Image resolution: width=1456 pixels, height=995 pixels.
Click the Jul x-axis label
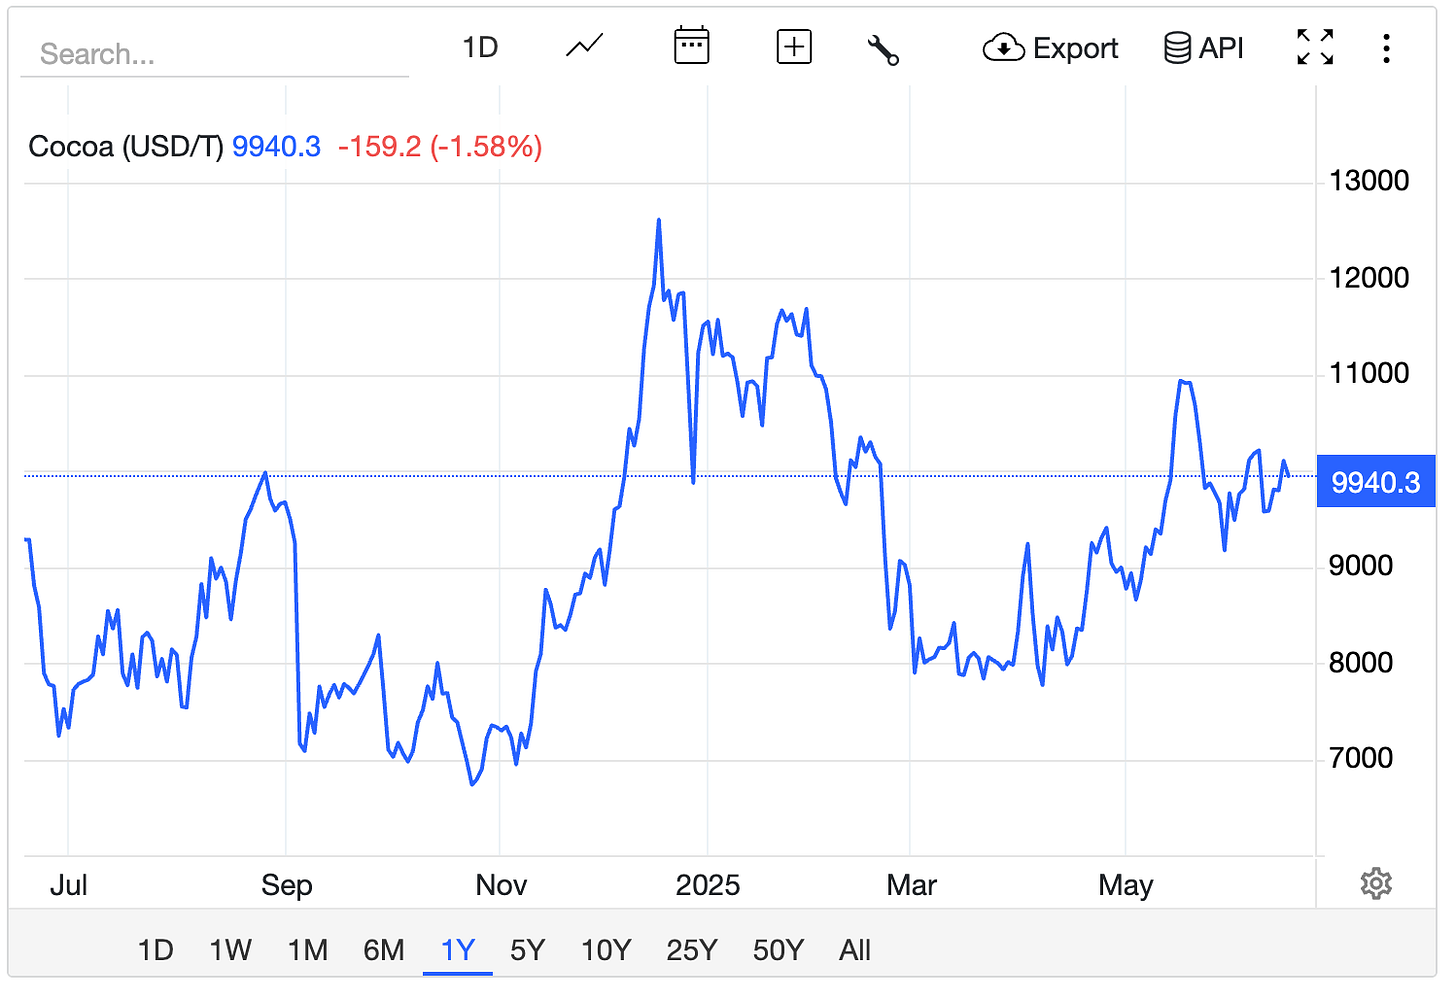click(x=69, y=885)
